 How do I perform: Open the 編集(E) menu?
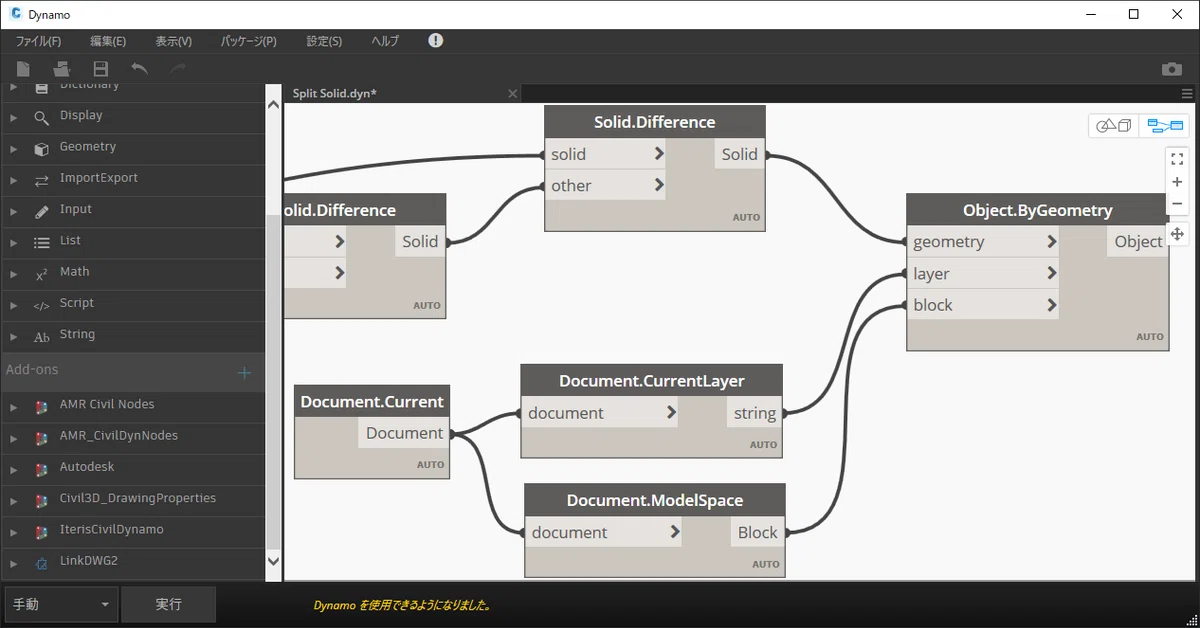[x=108, y=41]
